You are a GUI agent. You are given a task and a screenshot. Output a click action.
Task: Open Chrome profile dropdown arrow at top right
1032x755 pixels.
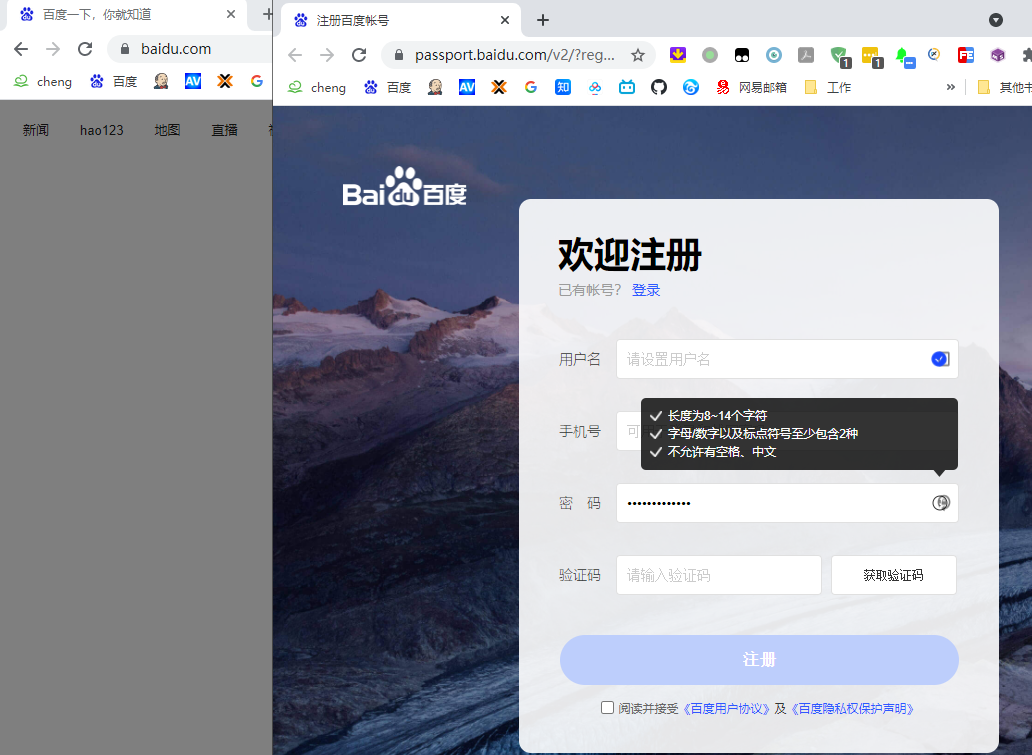coord(996,20)
